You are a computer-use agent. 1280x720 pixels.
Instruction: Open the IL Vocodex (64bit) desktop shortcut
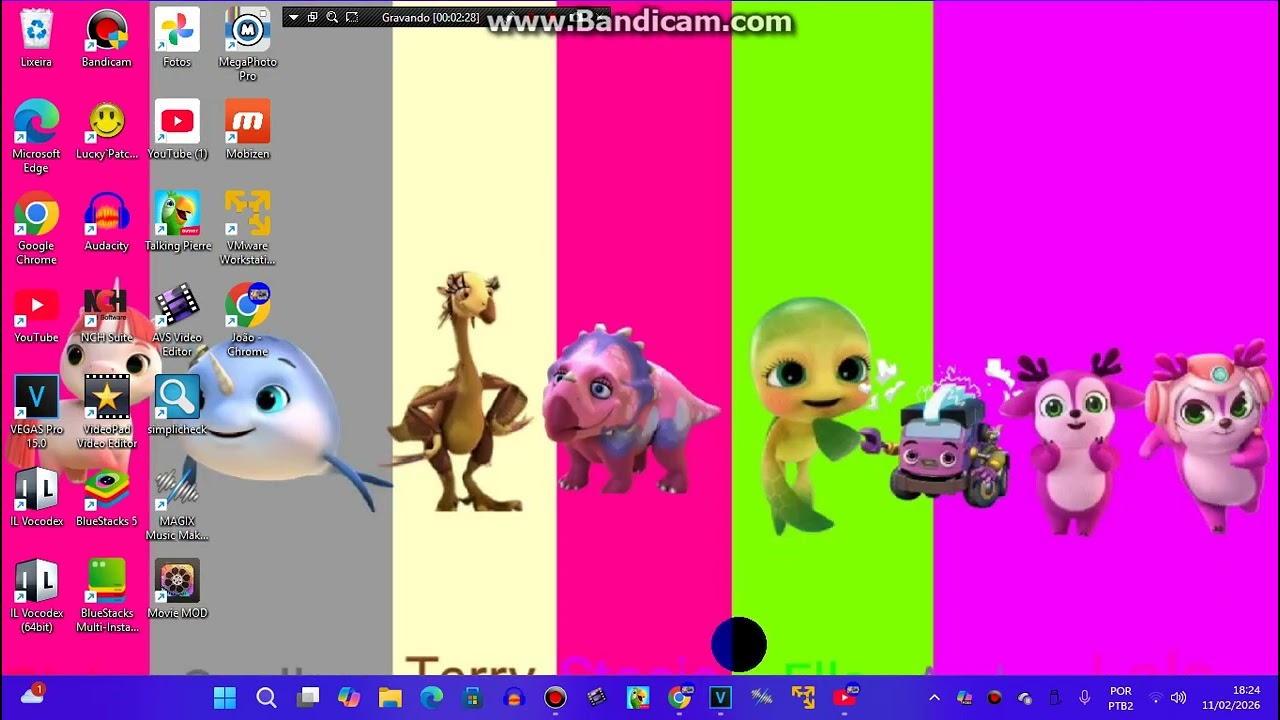click(x=36, y=597)
